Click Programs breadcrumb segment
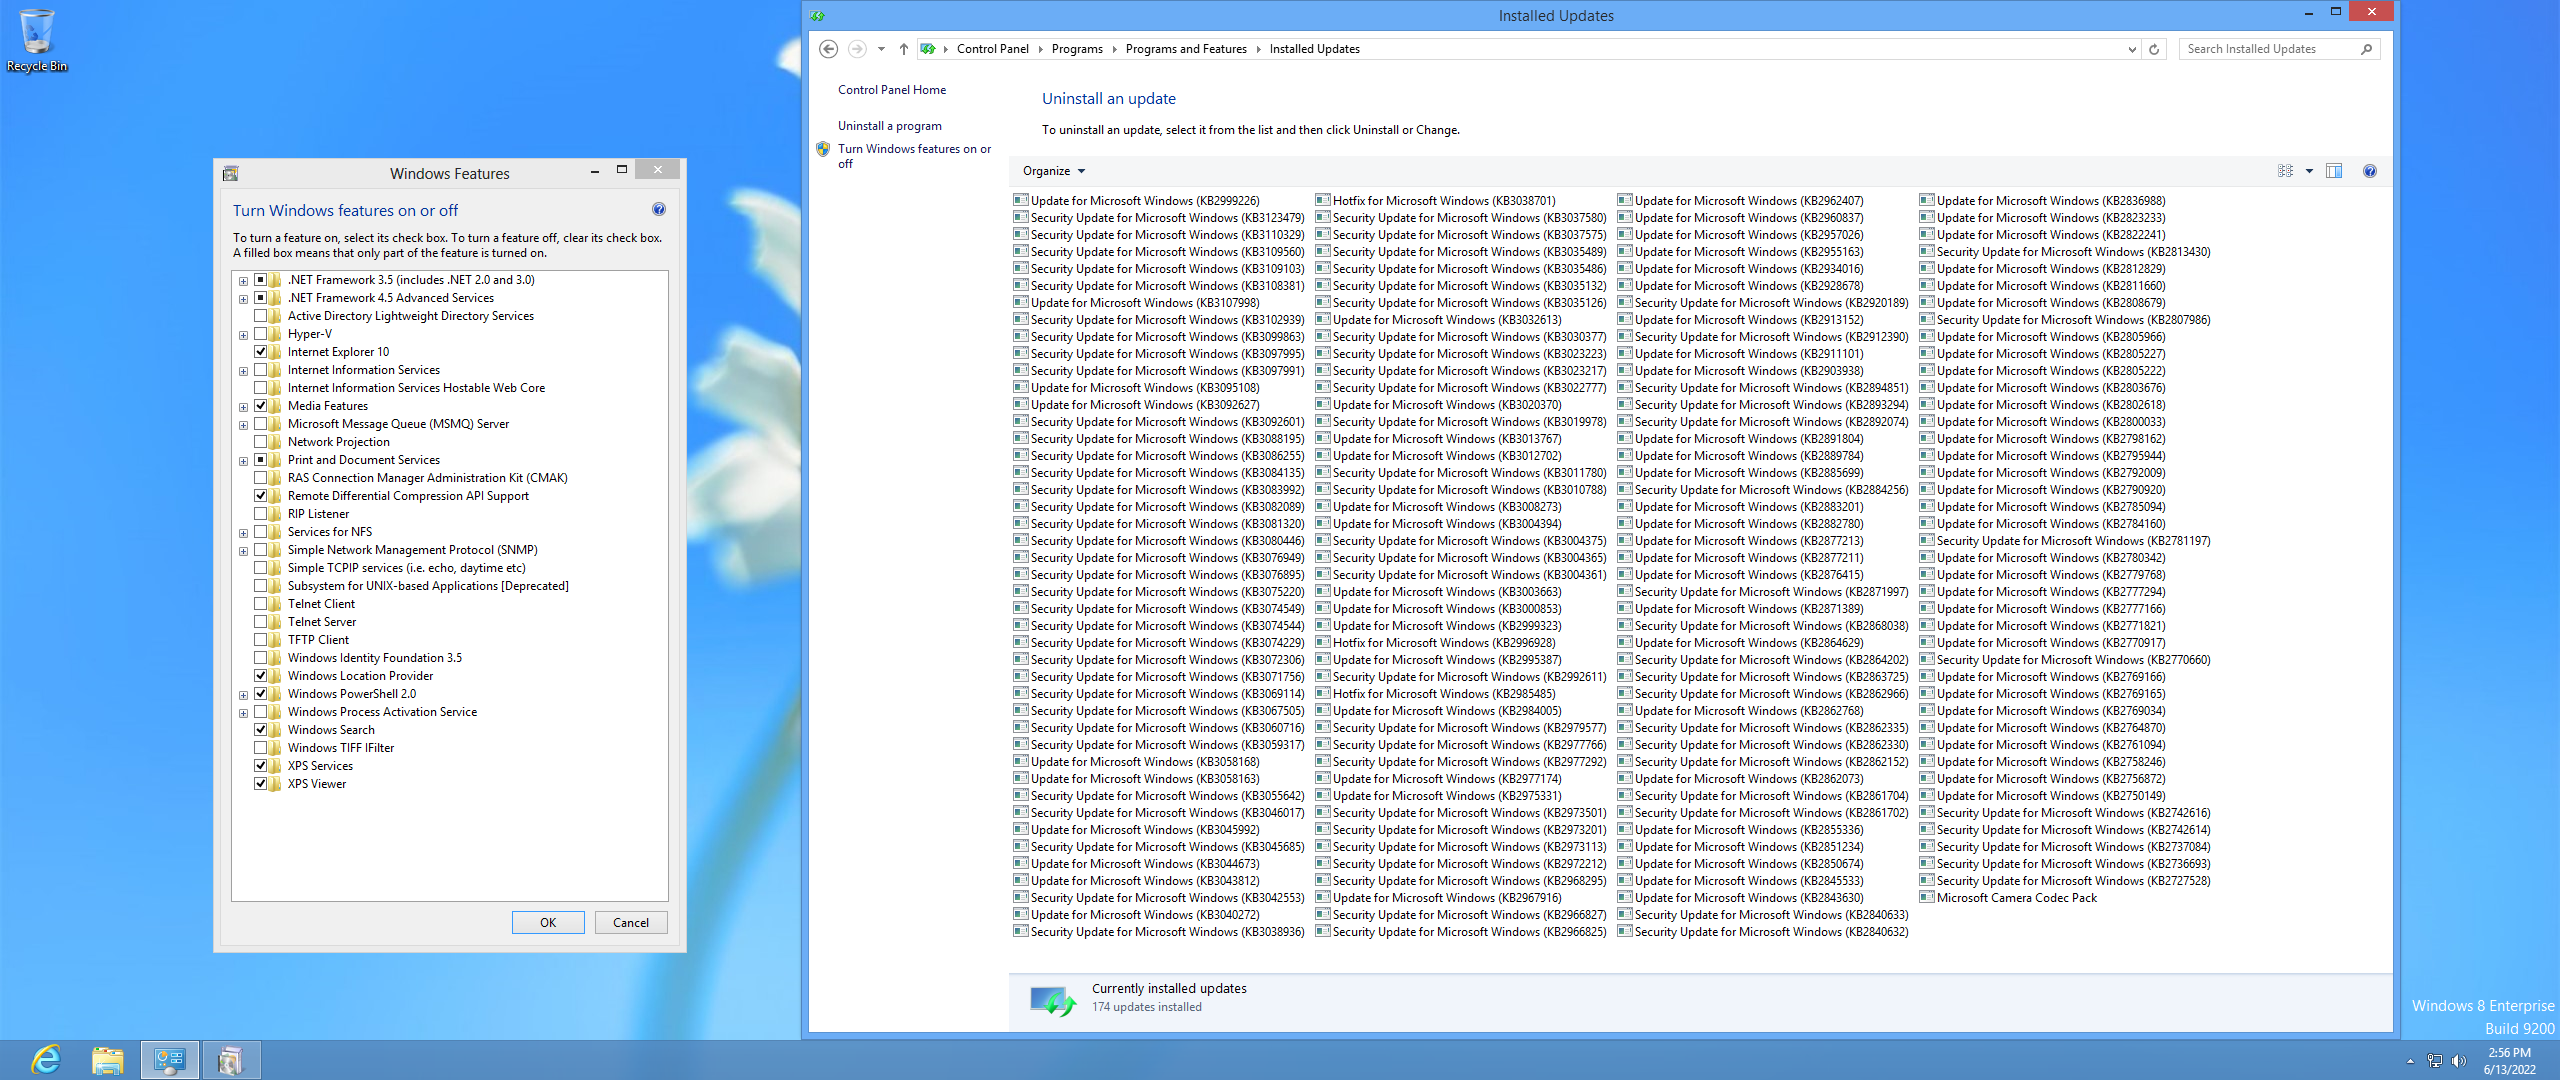The image size is (2560, 1080). point(1077,49)
